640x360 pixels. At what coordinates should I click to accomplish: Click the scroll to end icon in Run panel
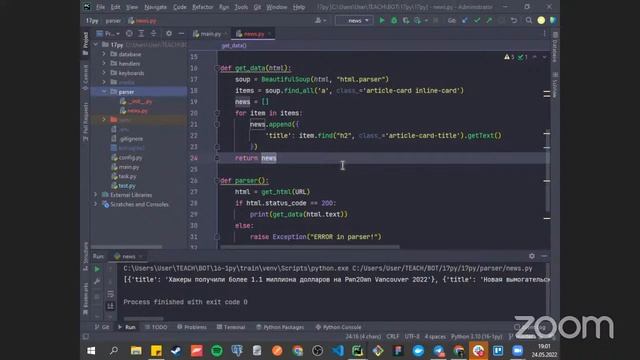[x=110, y=306]
